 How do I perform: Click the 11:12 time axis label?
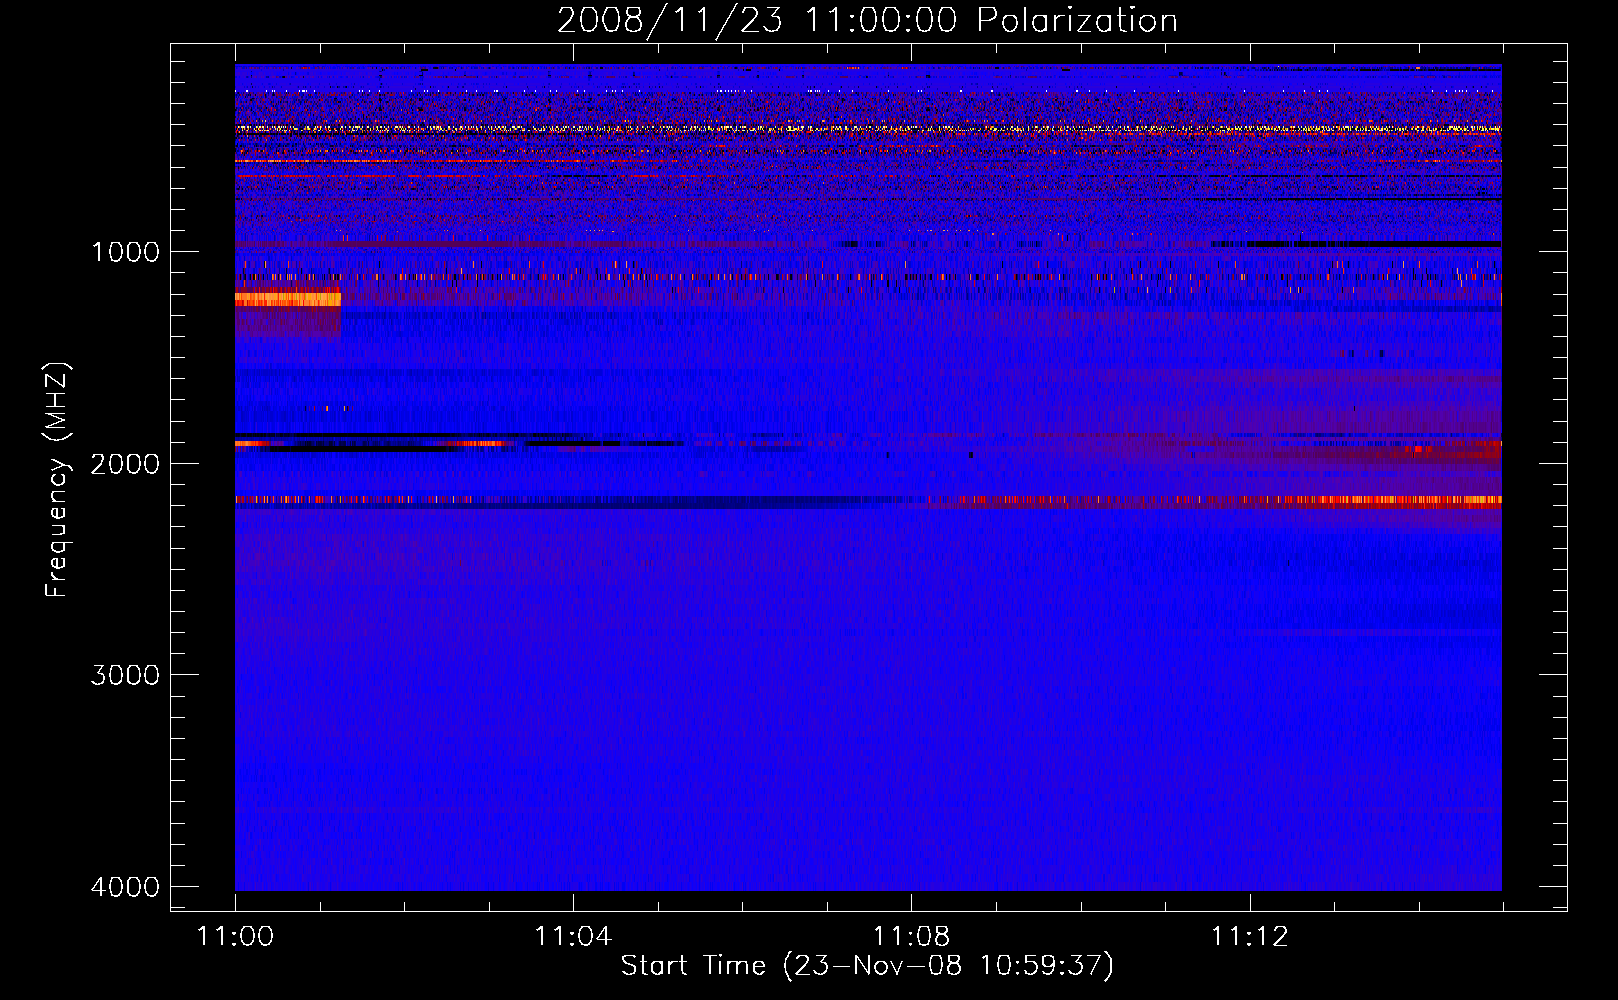point(1249,937)
